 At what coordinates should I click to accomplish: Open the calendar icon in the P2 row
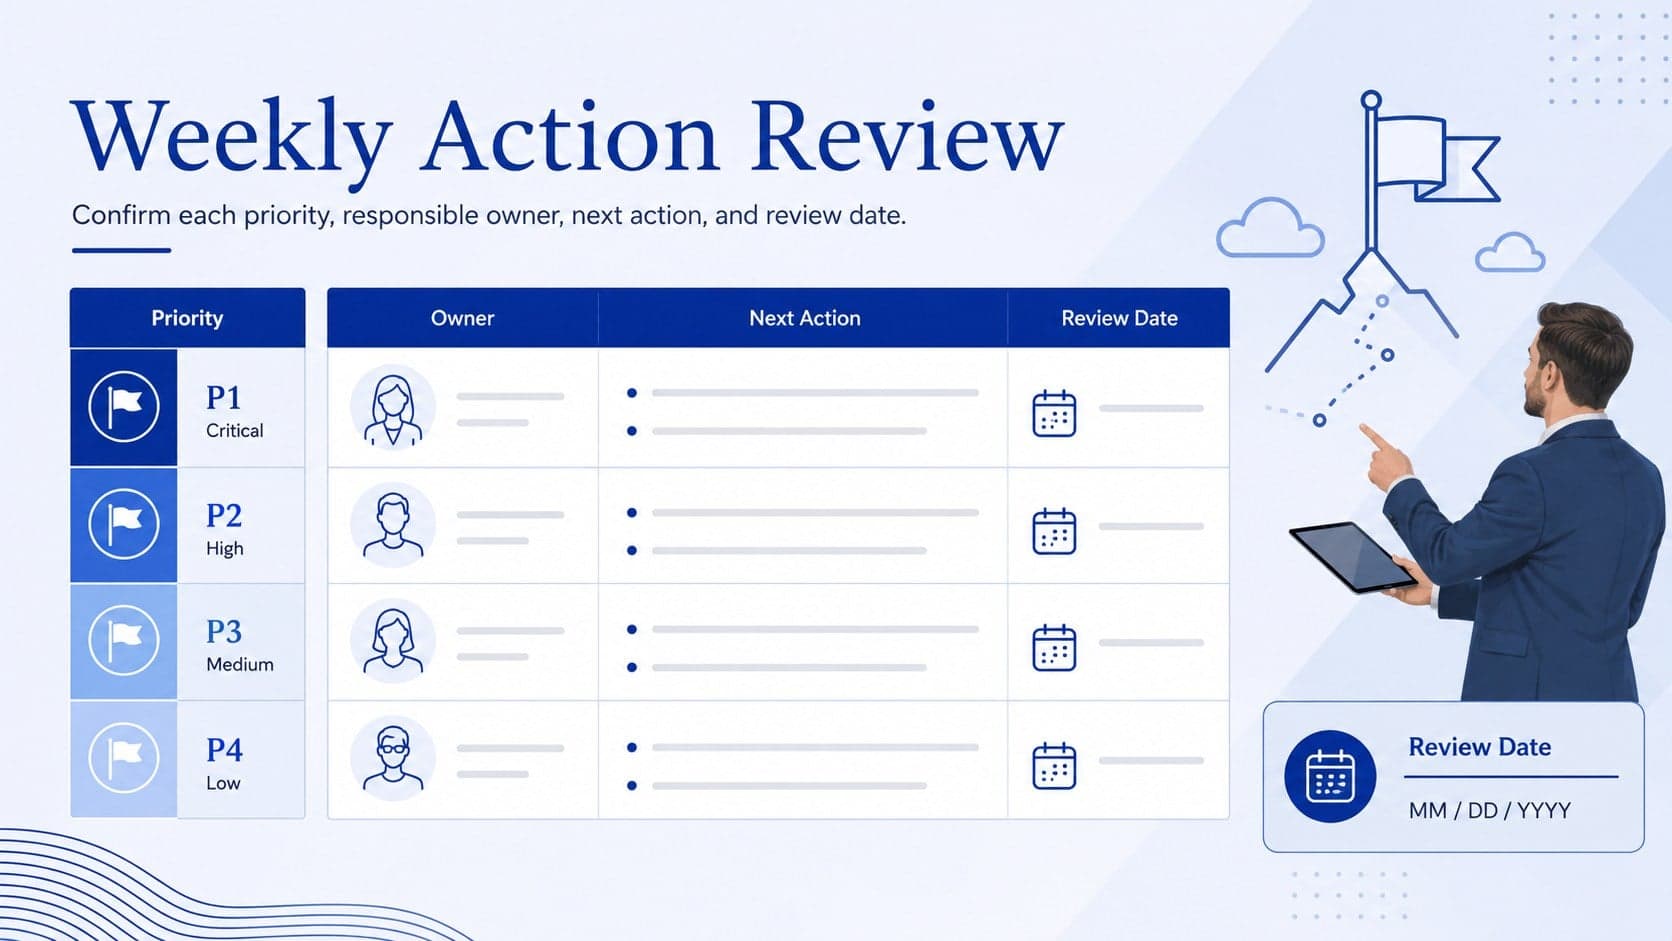1054,531
